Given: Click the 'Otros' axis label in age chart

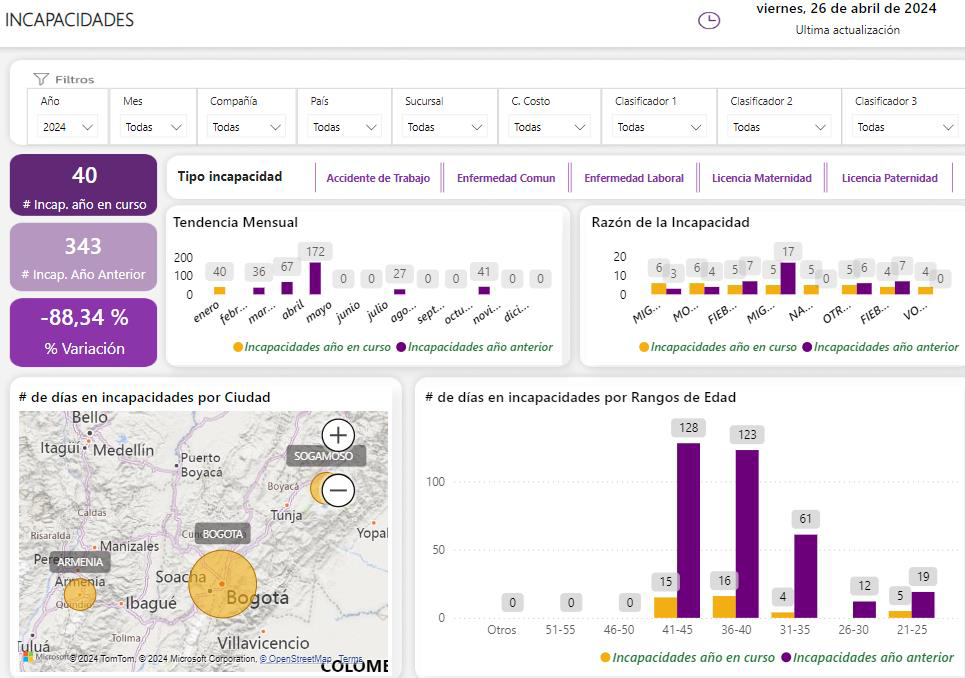Looking at the screenshot, I should tap(502, 629).
